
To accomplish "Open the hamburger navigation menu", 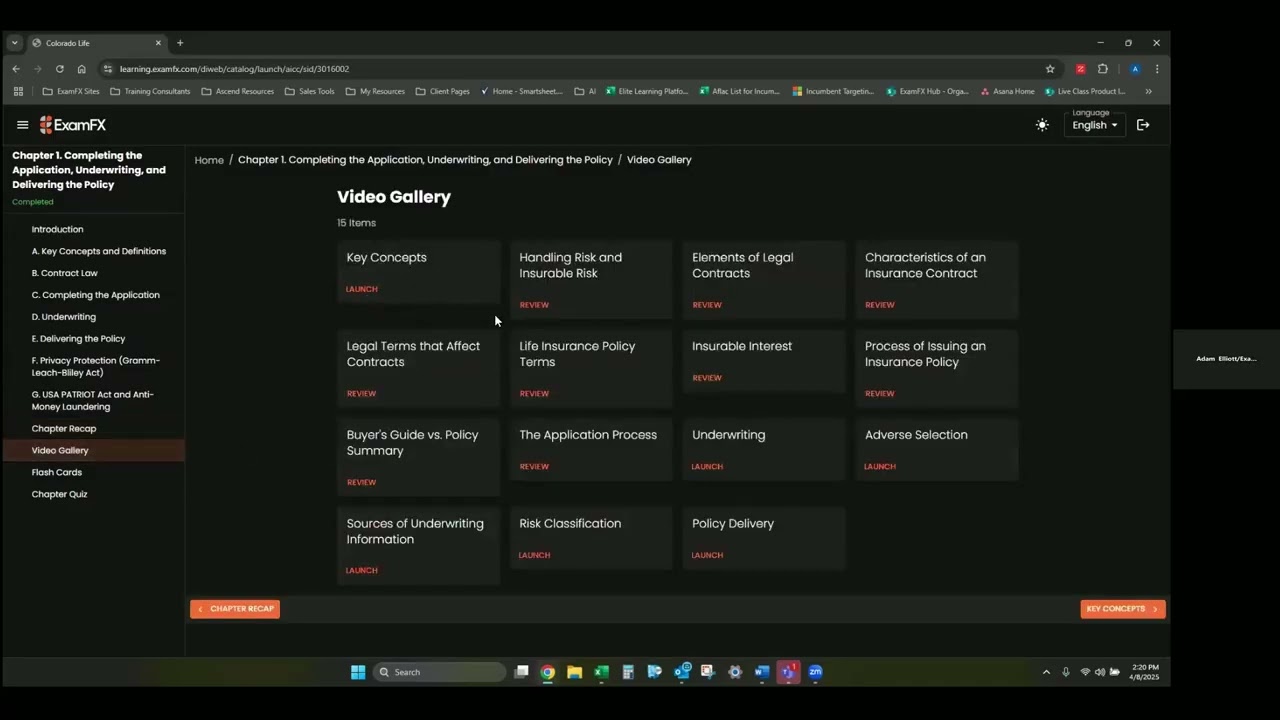I will tap(22, 125).
